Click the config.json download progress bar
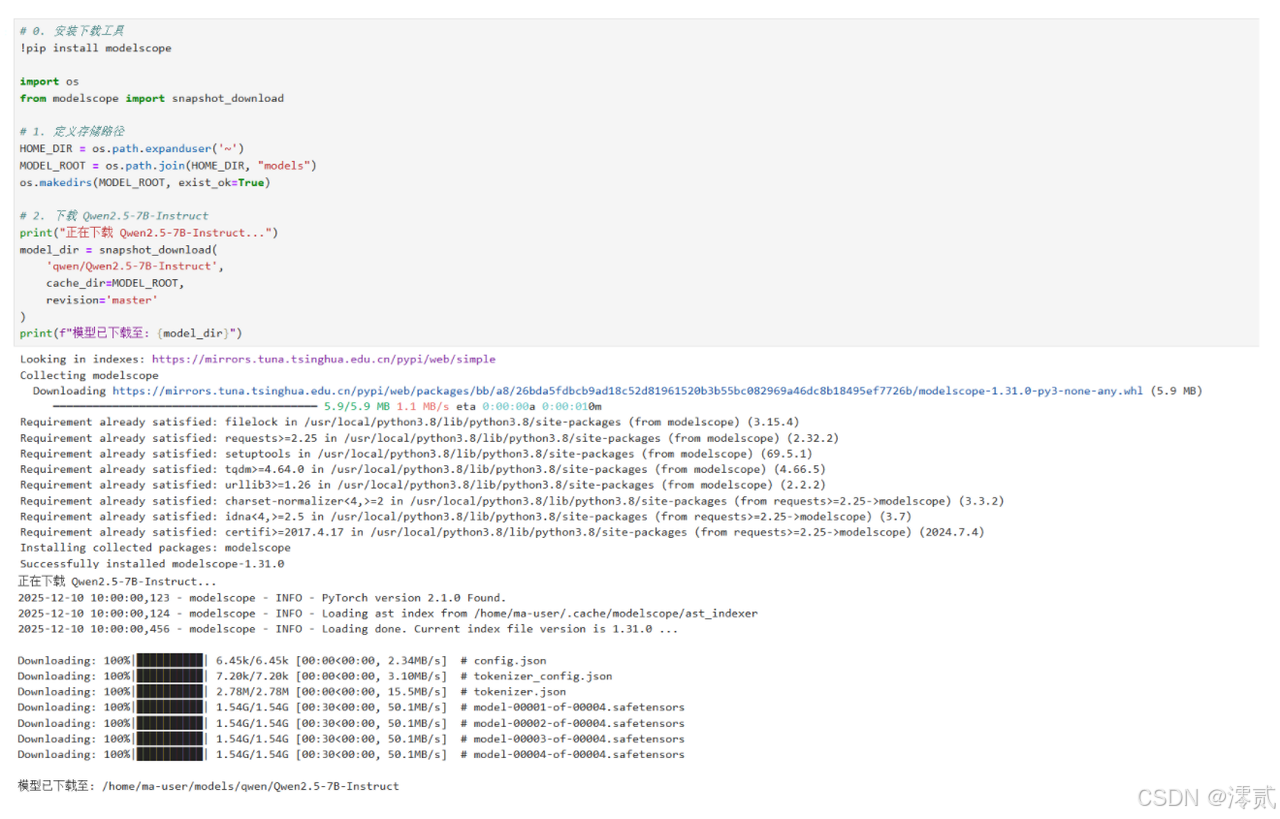Viewport: 1280px width, 819px height. 170,661
